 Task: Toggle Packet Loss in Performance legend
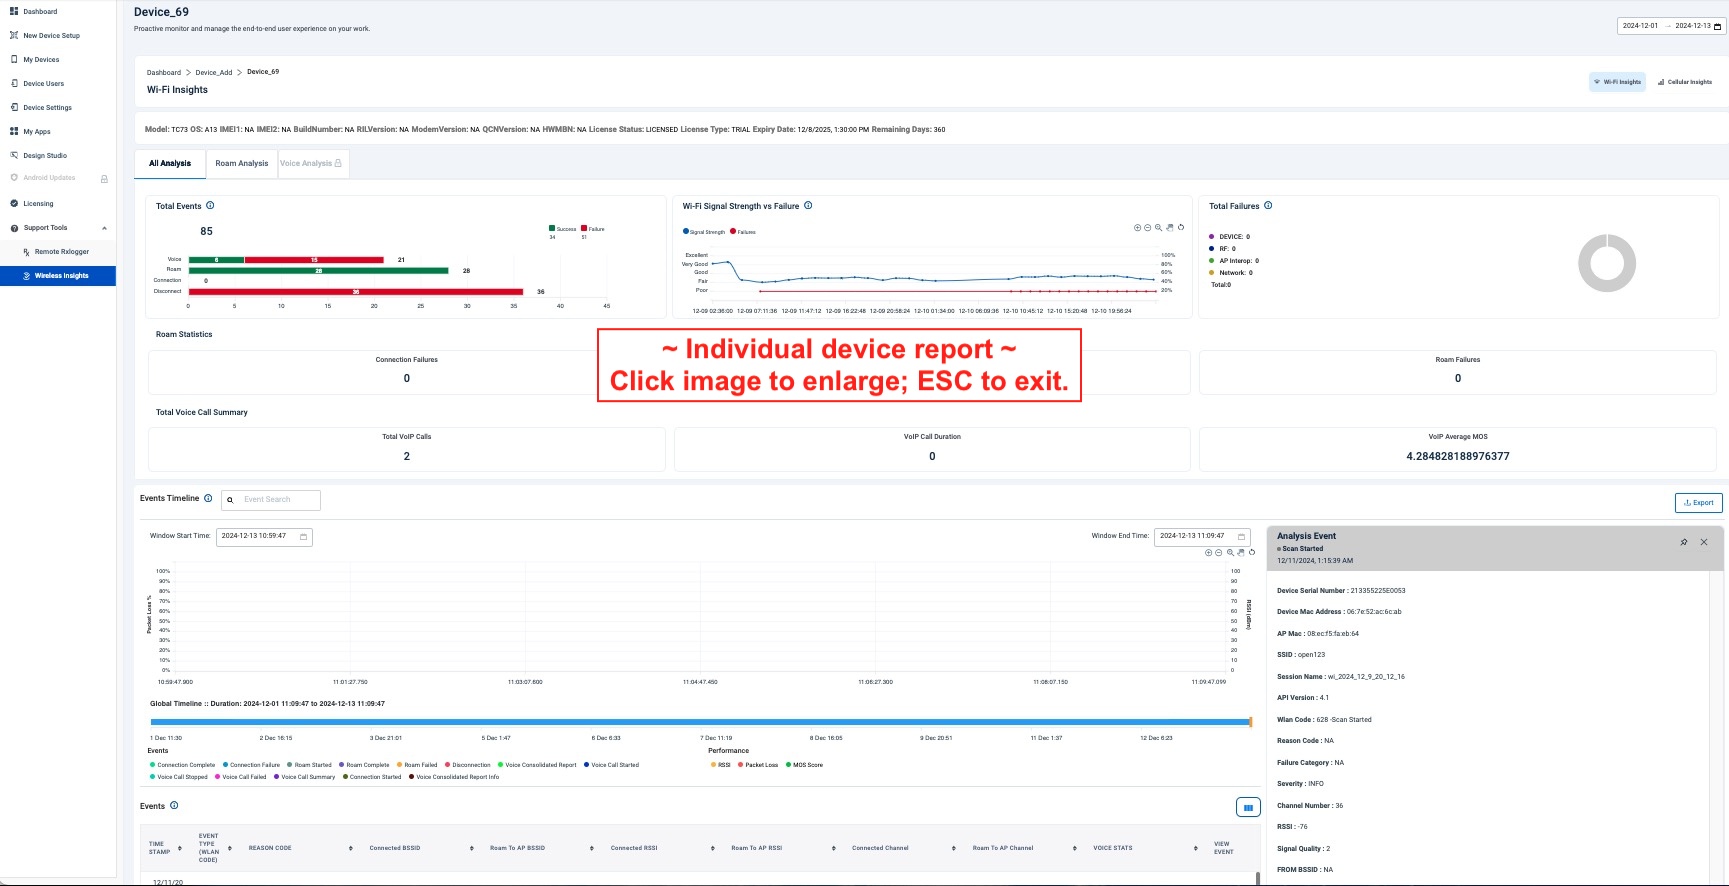(x=758, y=765)
